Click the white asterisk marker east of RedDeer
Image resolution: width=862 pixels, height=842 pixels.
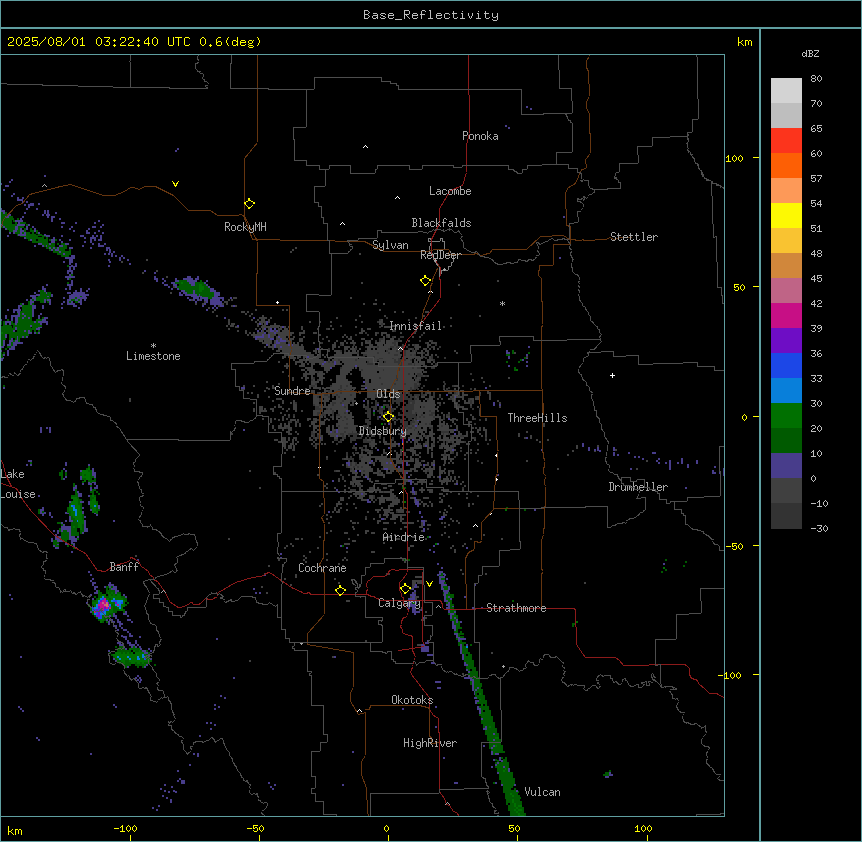(502, 303)
